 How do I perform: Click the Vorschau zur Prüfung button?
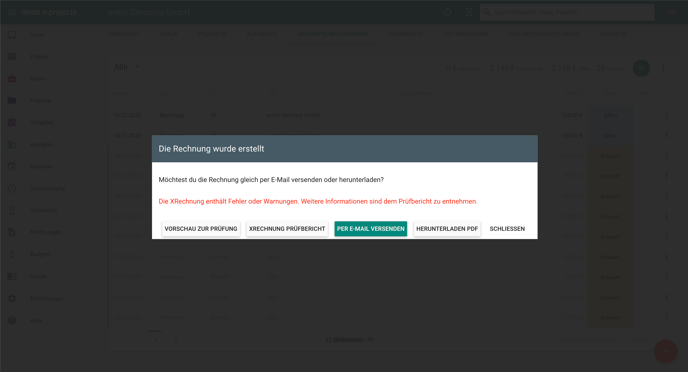[x=201, y=229]
